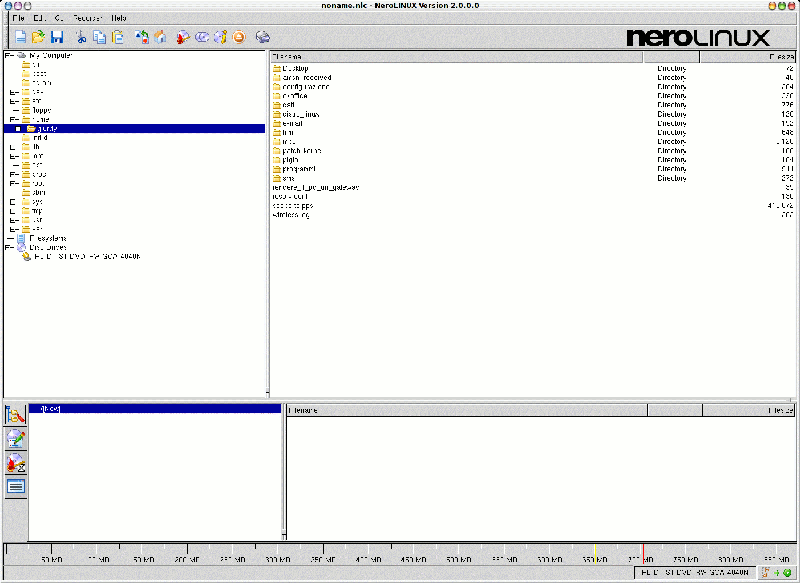Open the Edit menu
800x583 pixels.
point(39,18)
